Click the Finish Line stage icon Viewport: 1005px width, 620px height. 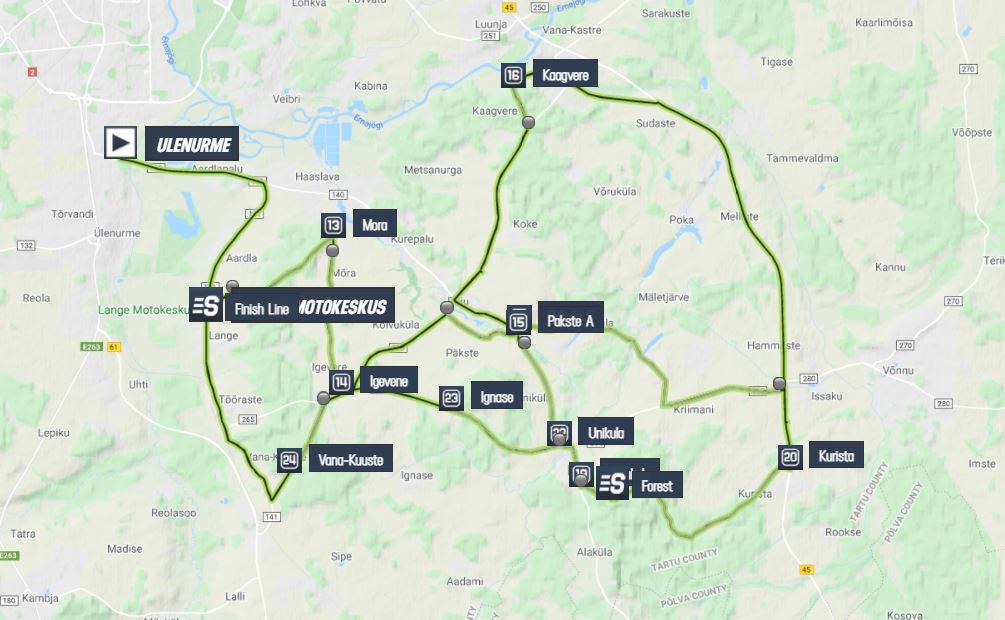click(x=206, y=305)
